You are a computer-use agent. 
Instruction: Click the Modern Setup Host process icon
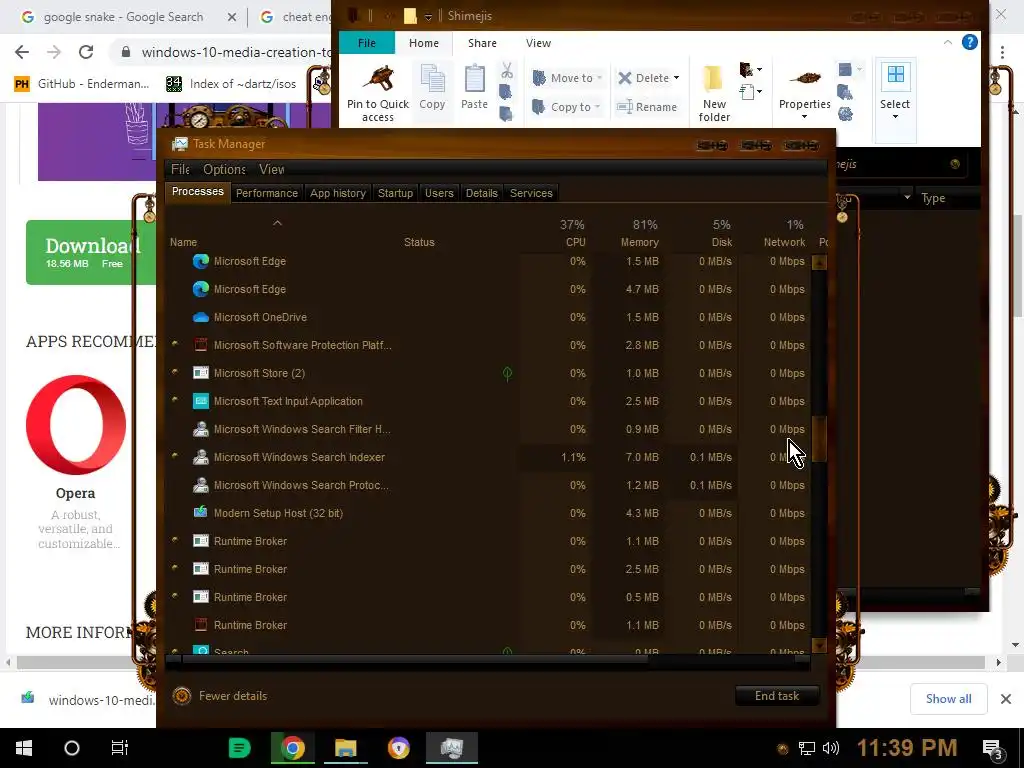click(x=200, y=513)
